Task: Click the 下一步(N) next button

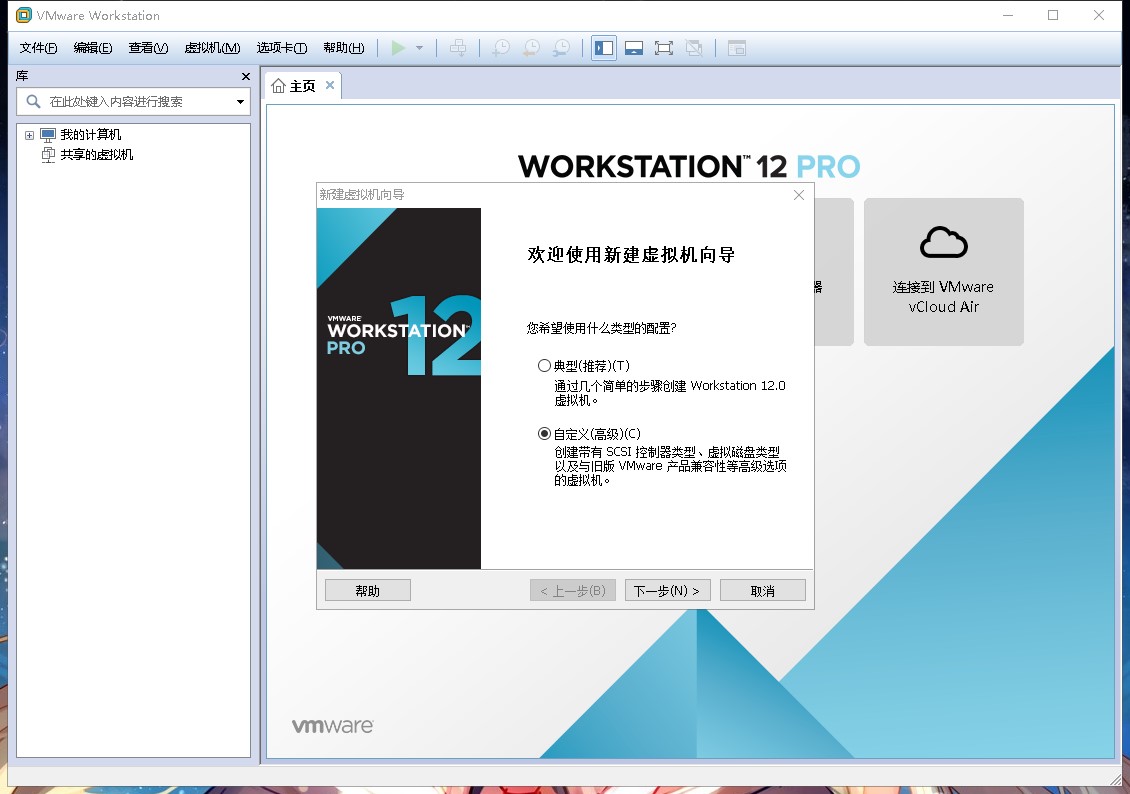Action: pos(667,591)
